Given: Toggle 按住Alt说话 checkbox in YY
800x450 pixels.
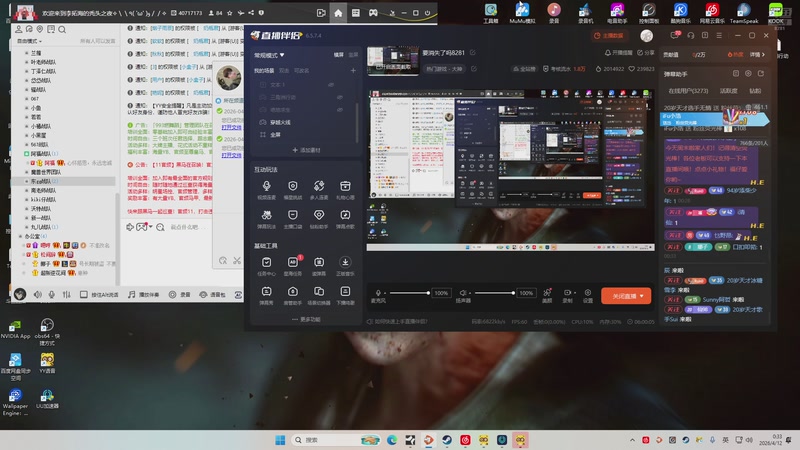Looking at the screenshot, I should [x=84, y=294].
